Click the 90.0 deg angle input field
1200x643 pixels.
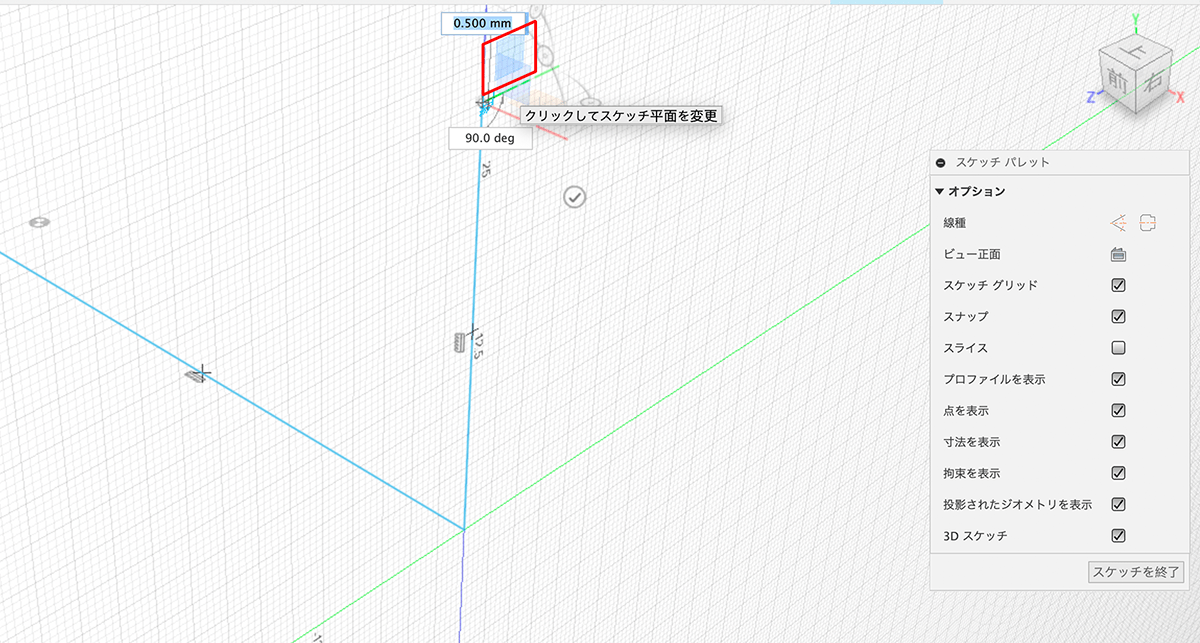pos(490,138)
